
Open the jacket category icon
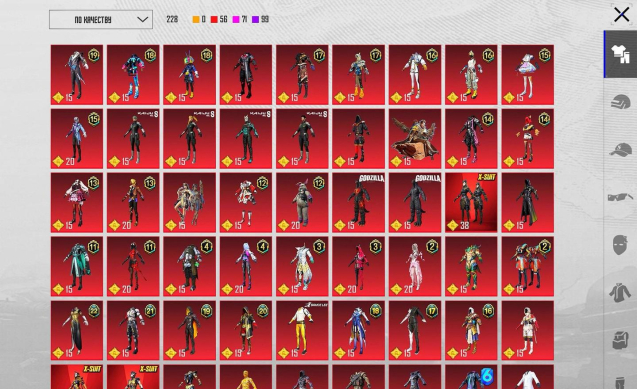620,292
